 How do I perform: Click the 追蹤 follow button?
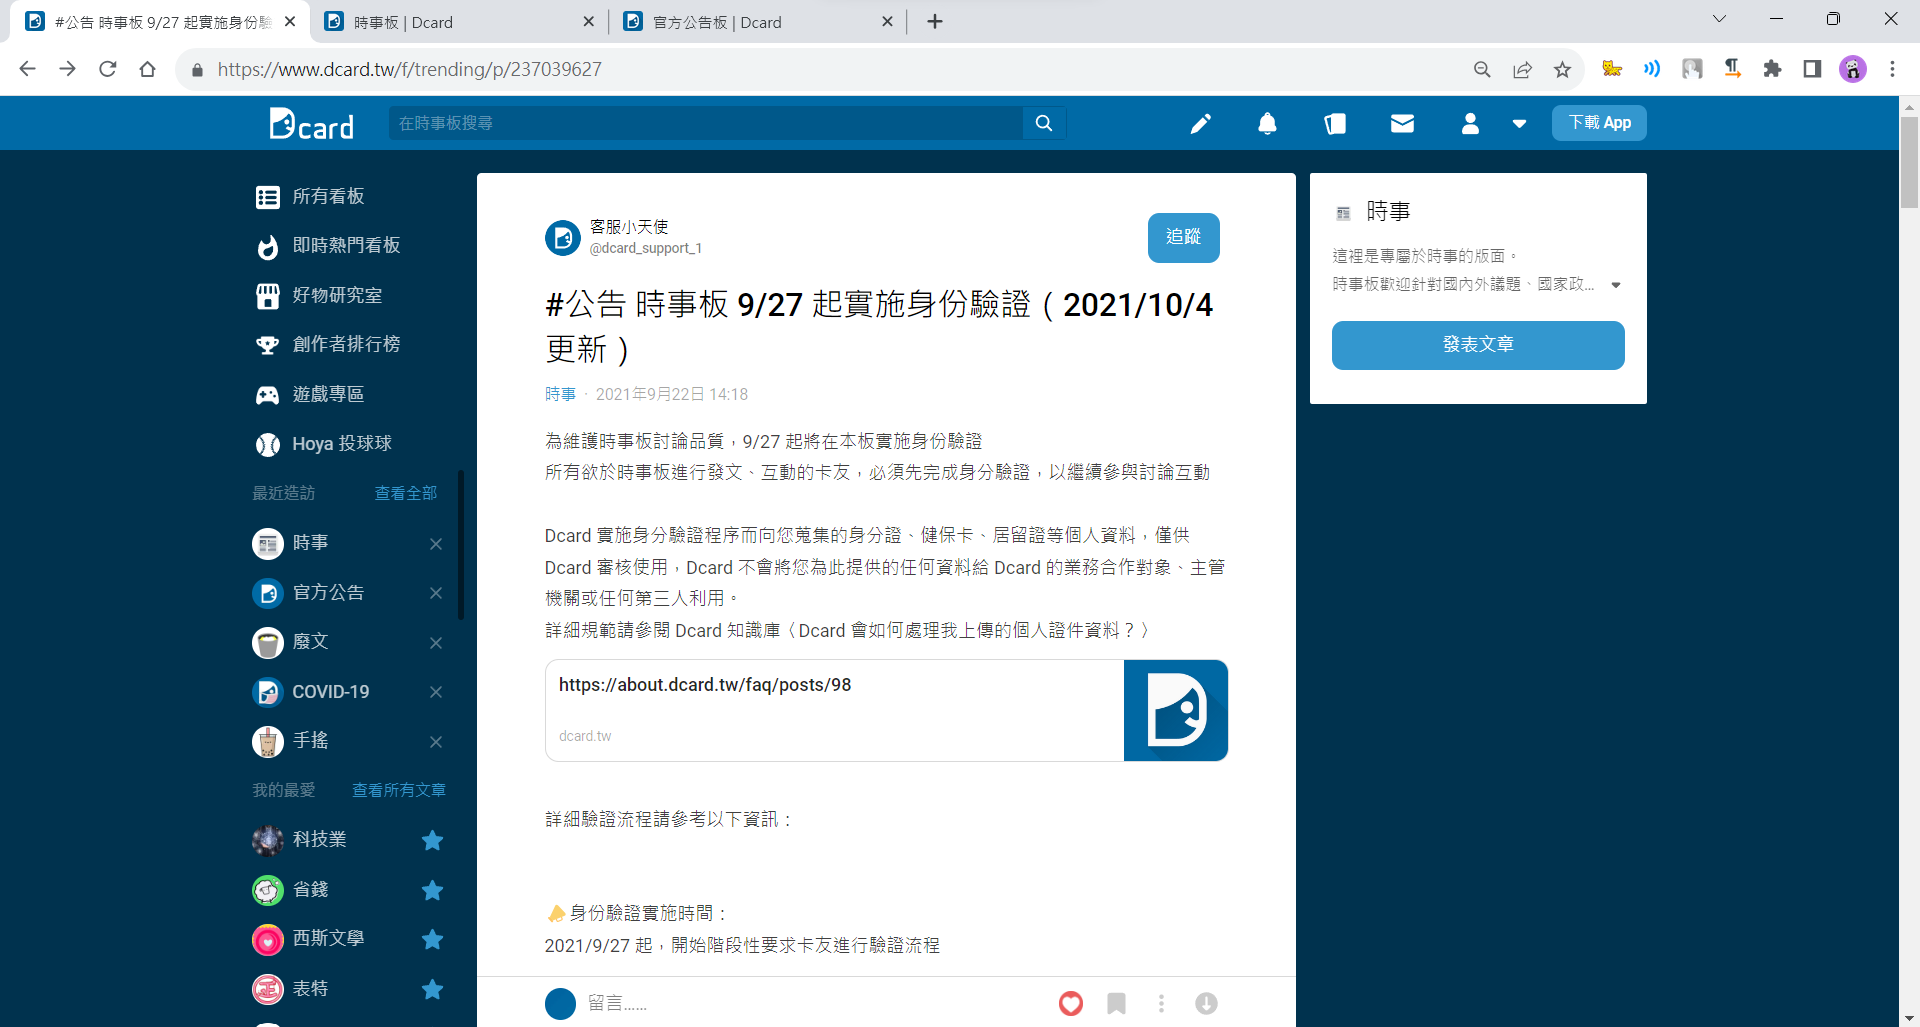coord(1183,238)
